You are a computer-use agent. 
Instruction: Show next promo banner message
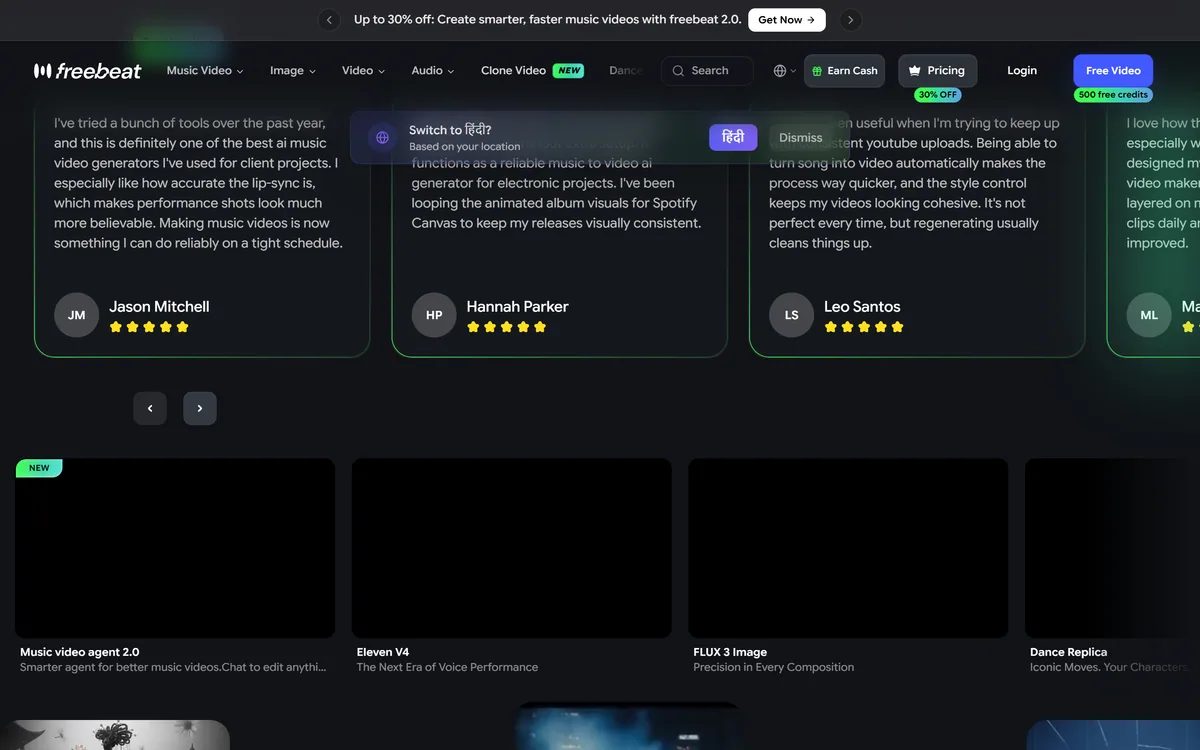[x=850, y=20]
